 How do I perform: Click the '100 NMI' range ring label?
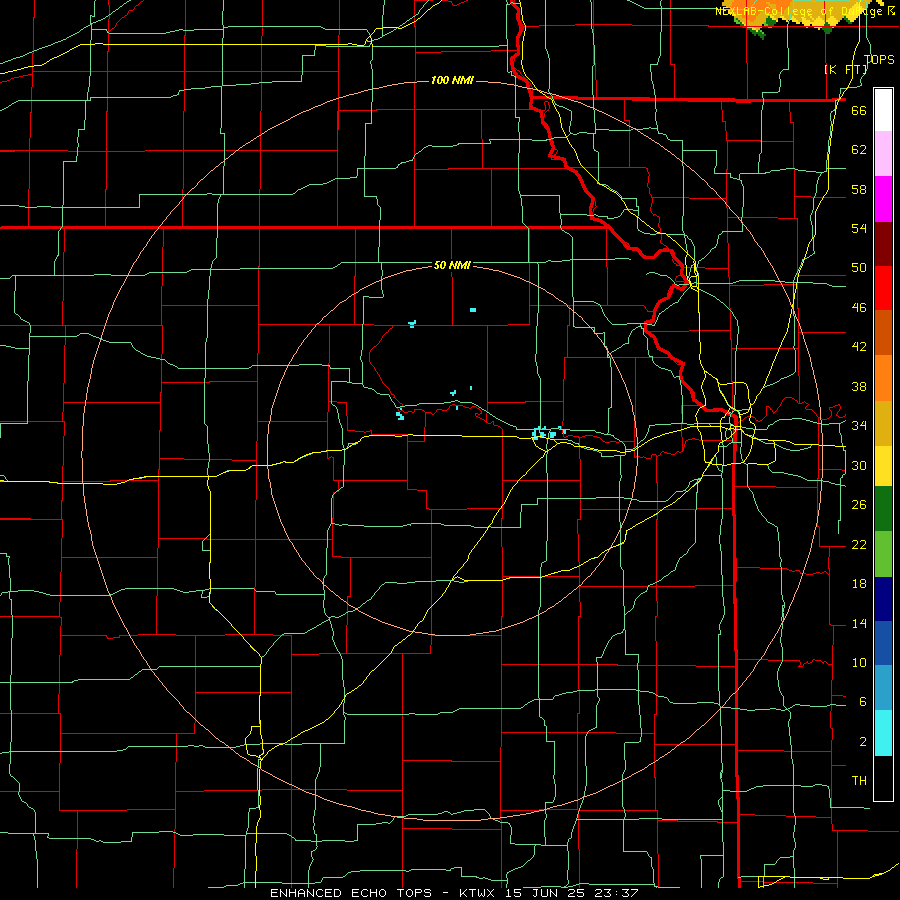pyautogui.click(x=452, y=80)
